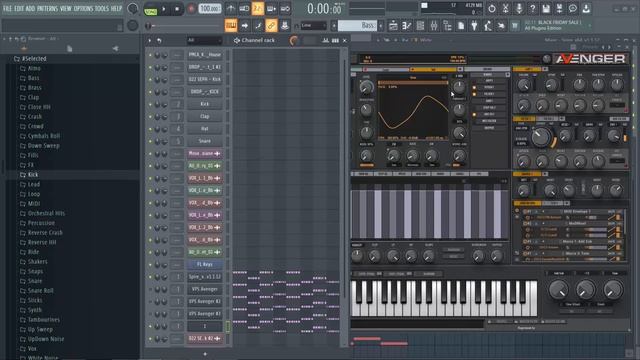Screen dimensions: 640x360
Task: Open the FILE menu
Action: 7,8
